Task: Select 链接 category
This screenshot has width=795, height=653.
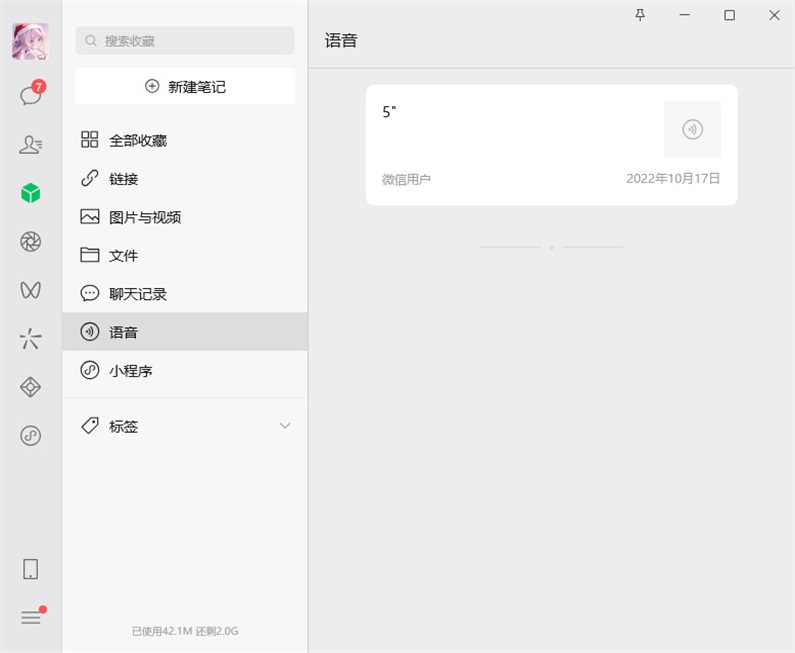Action: click(x=124, y=179)
